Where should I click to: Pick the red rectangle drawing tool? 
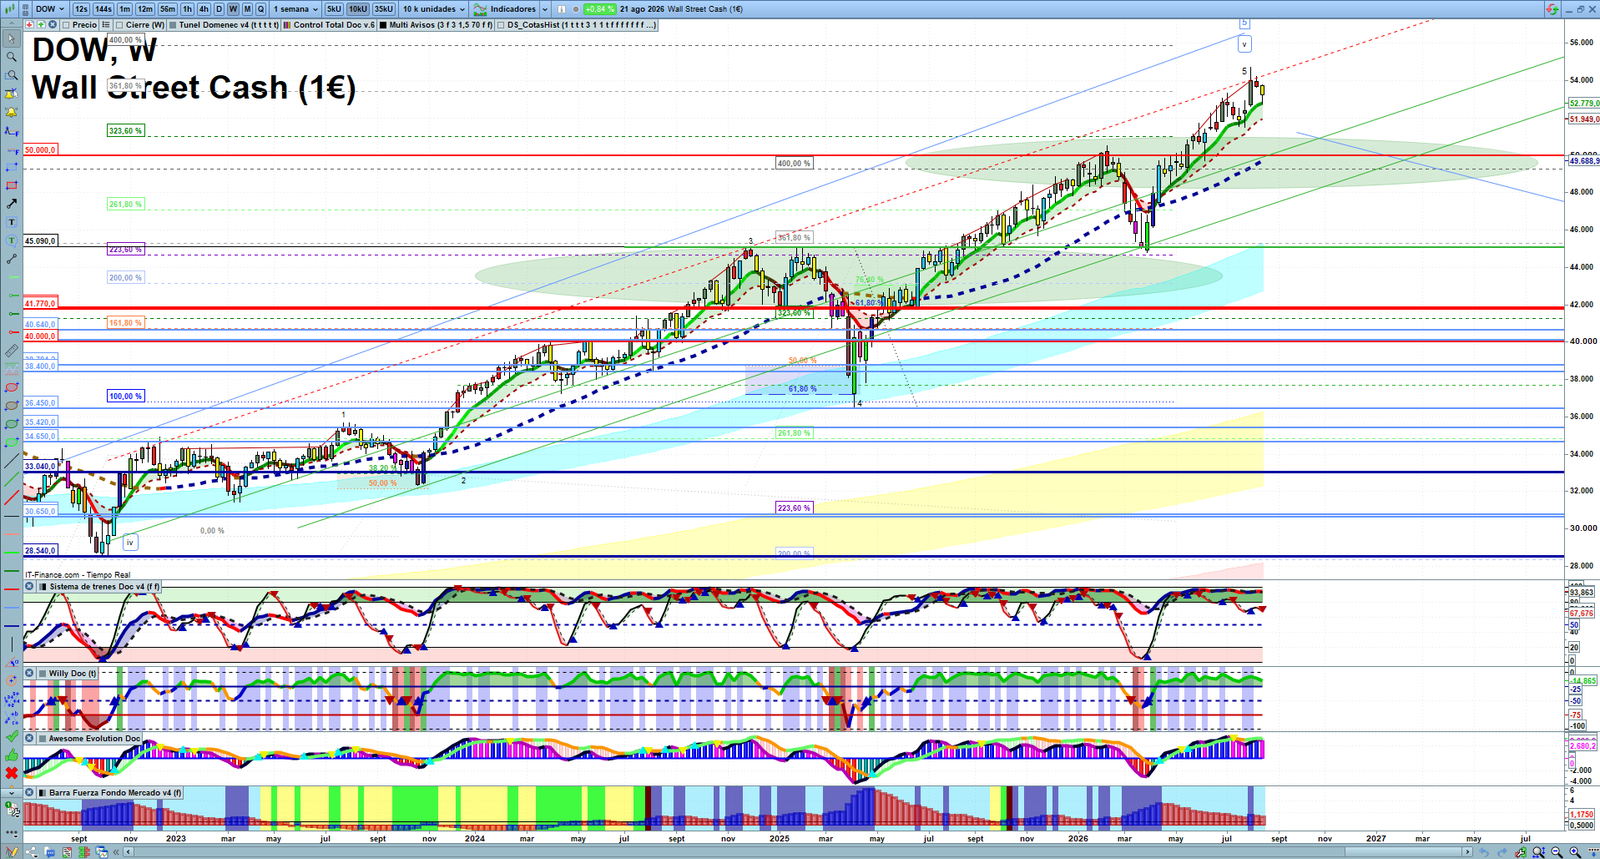pyautogui.click(x=12, y=185)
